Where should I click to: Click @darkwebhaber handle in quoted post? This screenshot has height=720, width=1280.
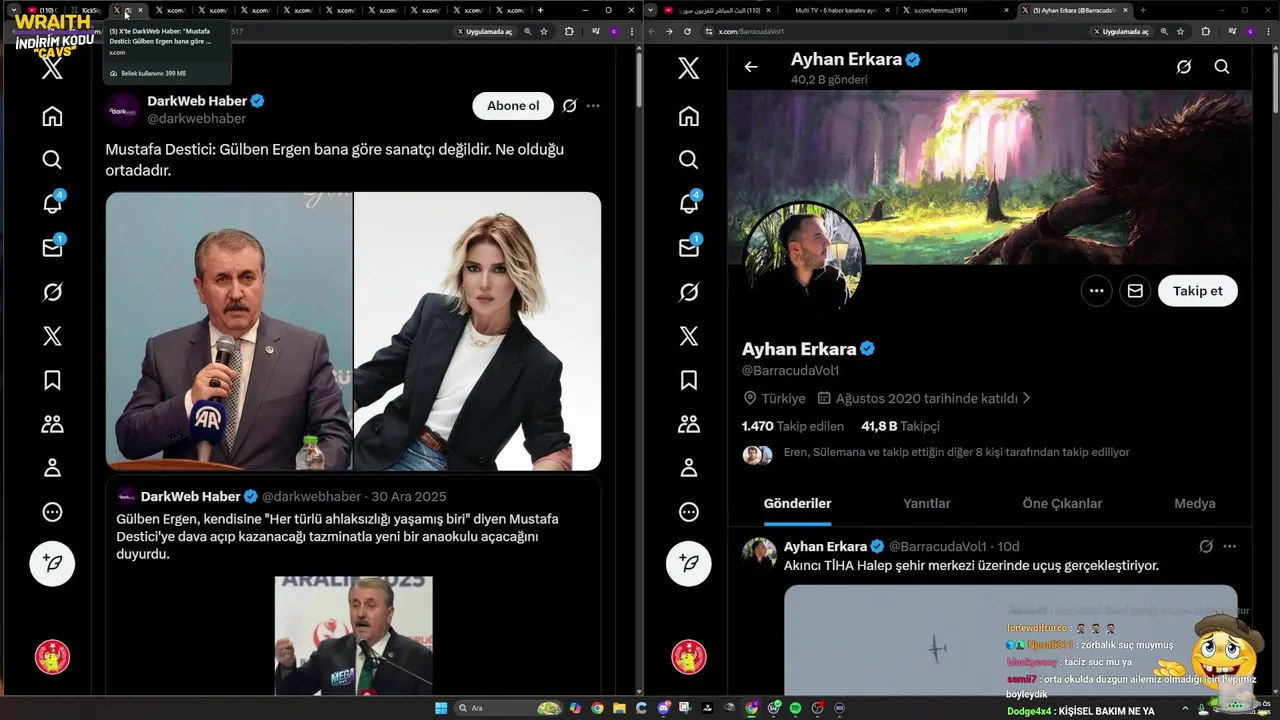click(x=311, y=497)
